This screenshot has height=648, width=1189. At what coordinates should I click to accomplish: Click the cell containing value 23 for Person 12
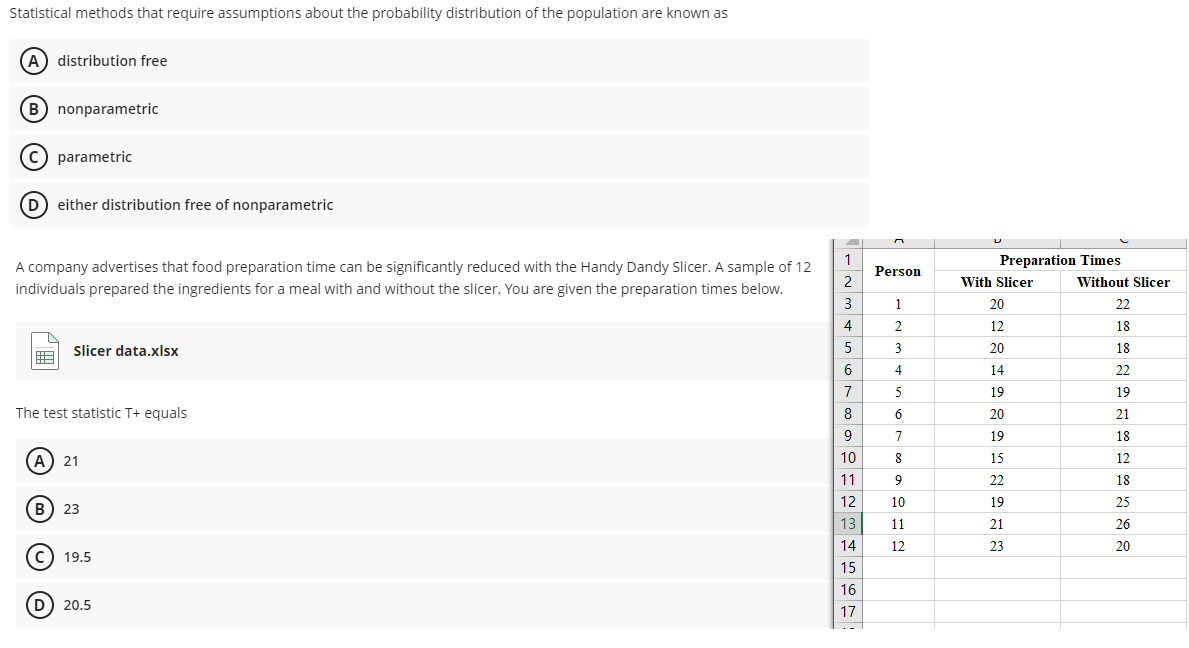point(997,545)
